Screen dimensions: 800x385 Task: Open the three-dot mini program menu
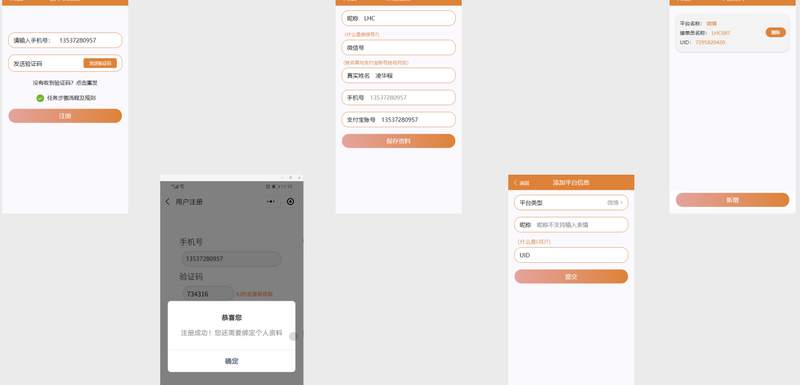click(270, 202)
